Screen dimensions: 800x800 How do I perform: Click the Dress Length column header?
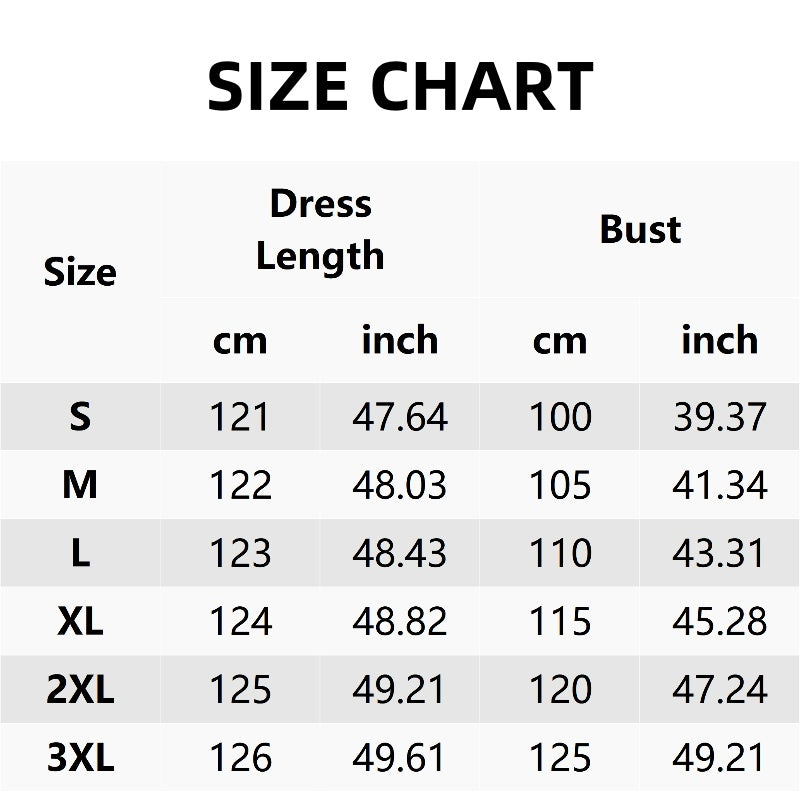pyautogui.click(x=320, y=229)
